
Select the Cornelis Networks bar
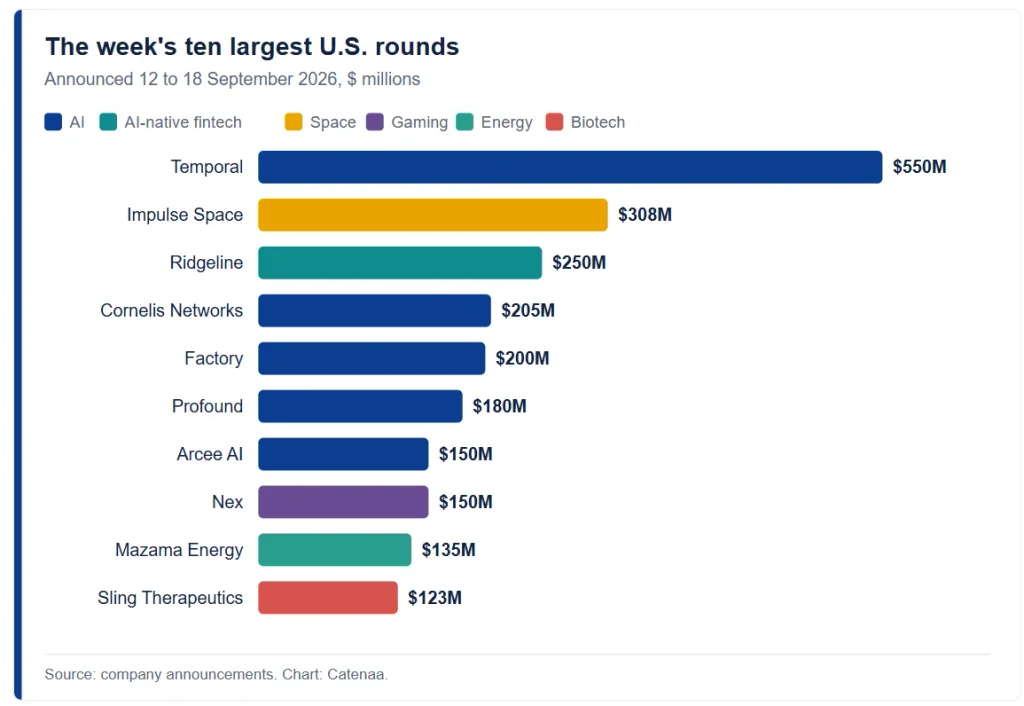(374, 310)
